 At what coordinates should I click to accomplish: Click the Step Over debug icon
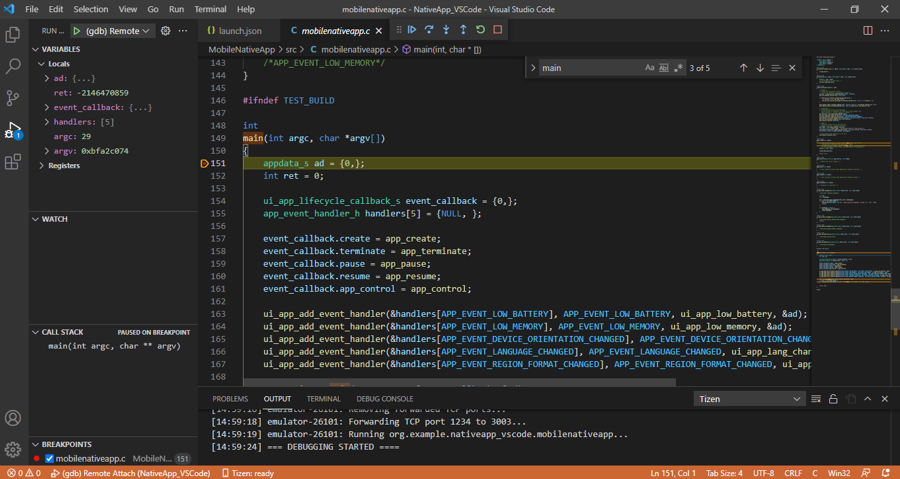(x=429, y=30)
